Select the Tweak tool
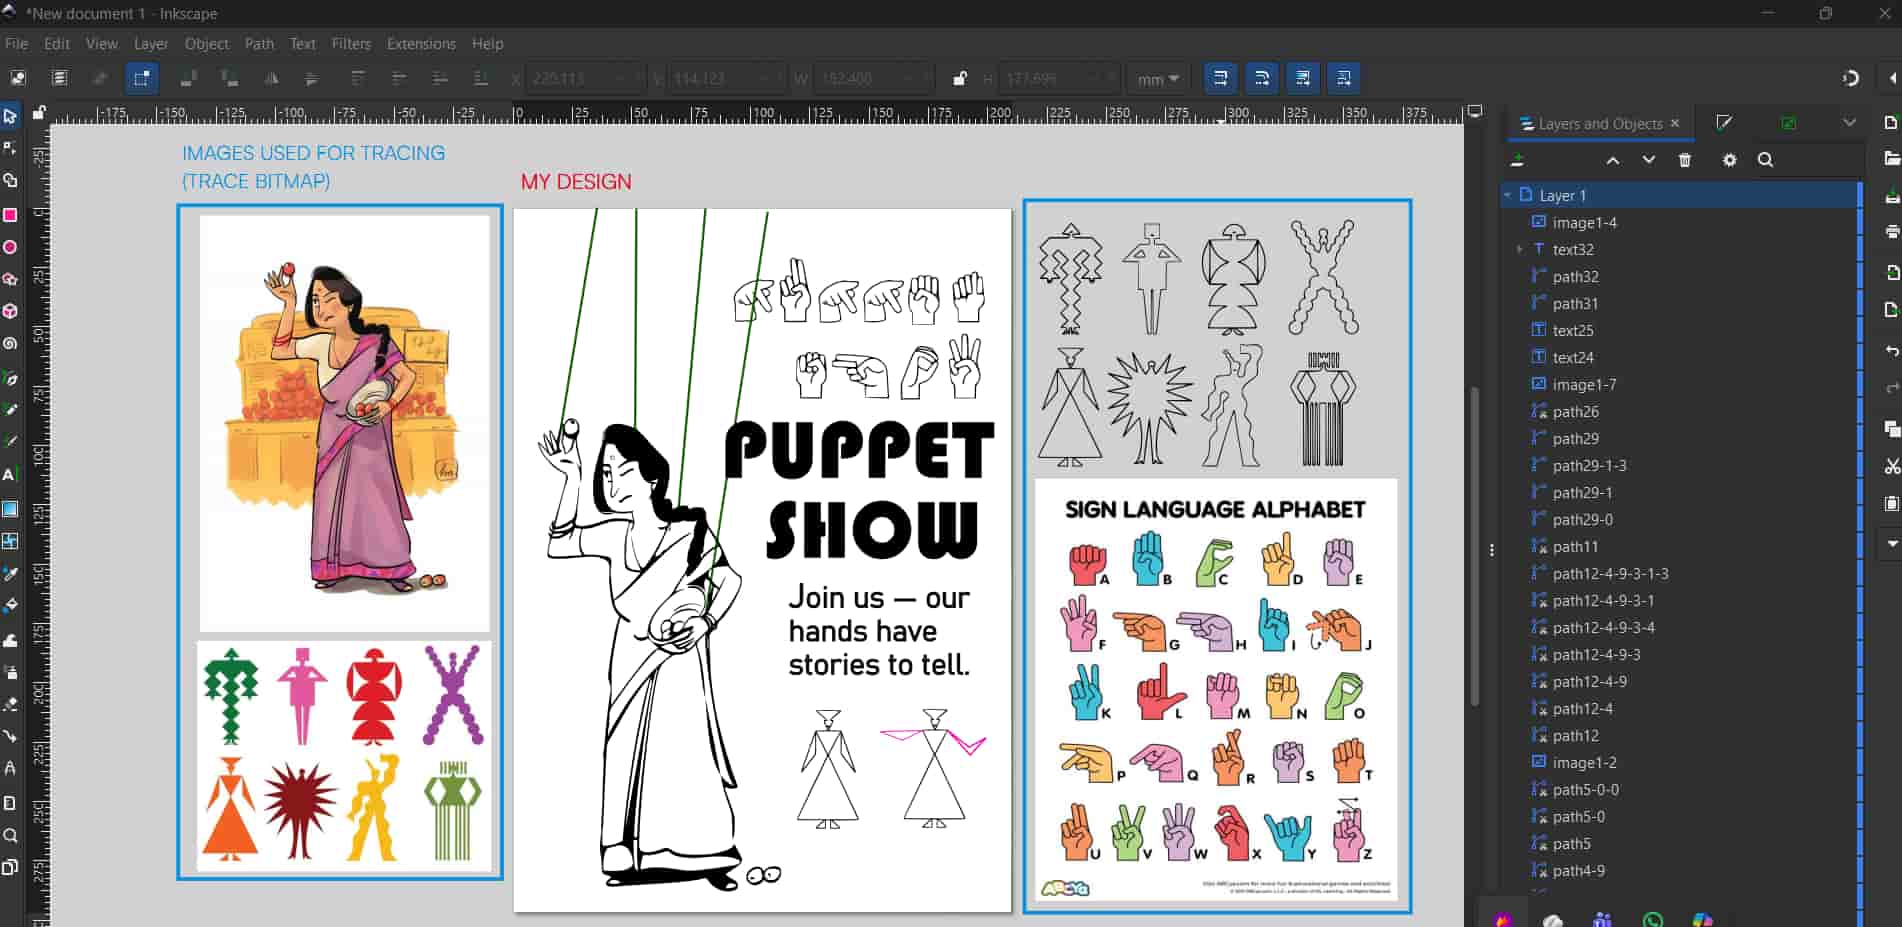This screenshot has width=1902, height=927. click(10, 640)
